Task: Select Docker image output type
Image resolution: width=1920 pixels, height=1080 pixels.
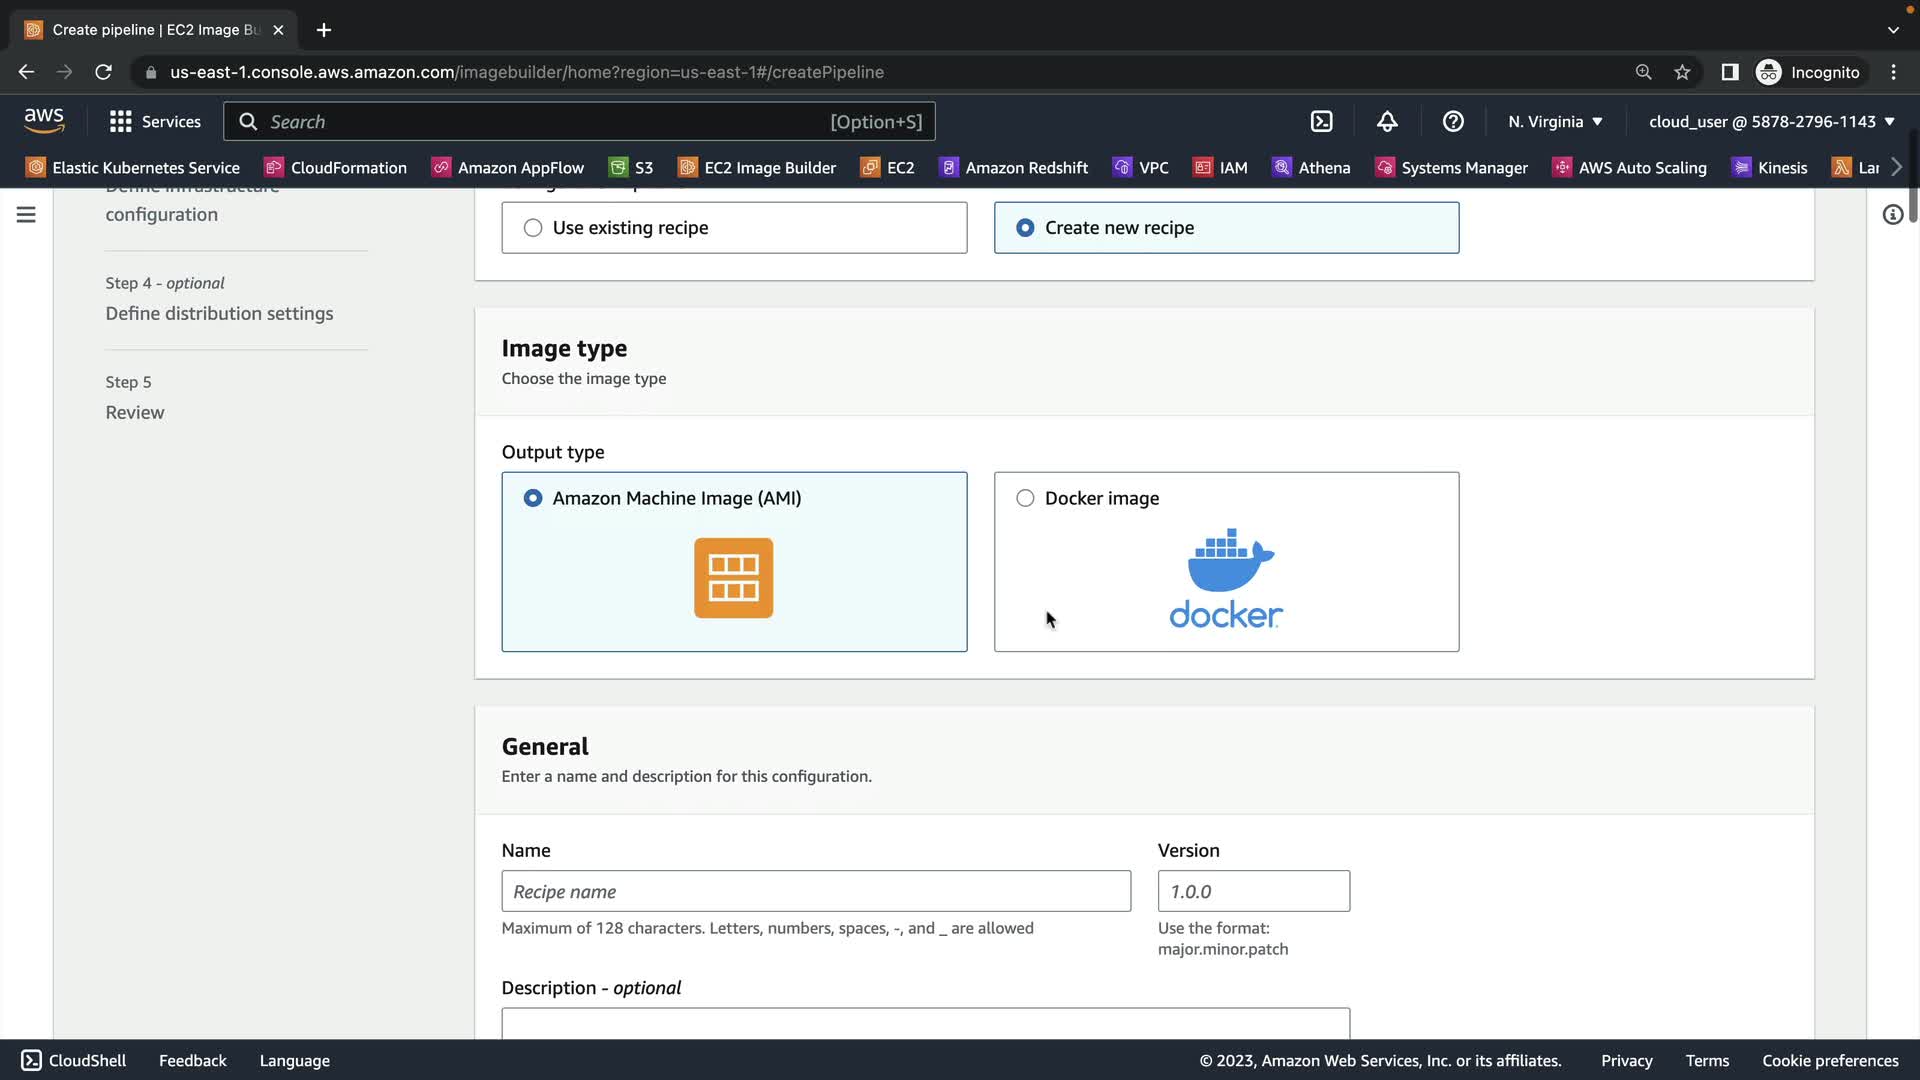Action: pyautogui.click(x=1025, y=498)
